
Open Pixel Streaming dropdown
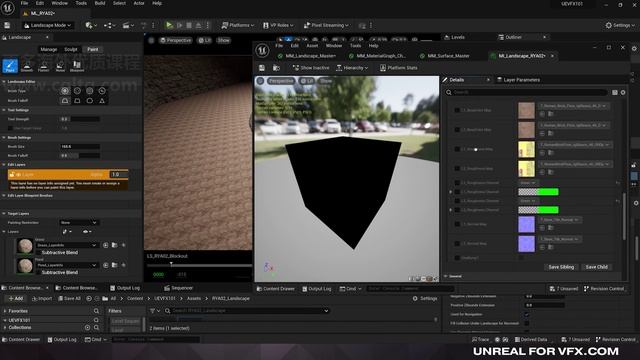click(x=327, y=25)
